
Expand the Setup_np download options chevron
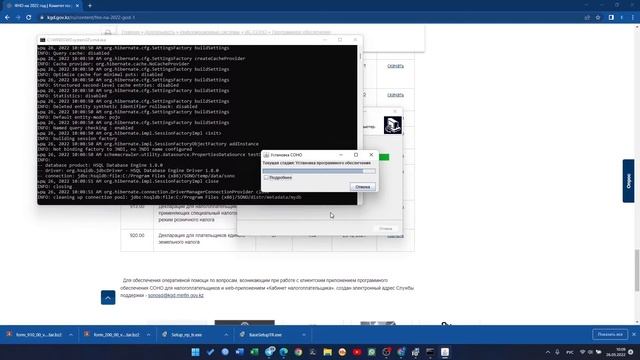tap(226, 335)
